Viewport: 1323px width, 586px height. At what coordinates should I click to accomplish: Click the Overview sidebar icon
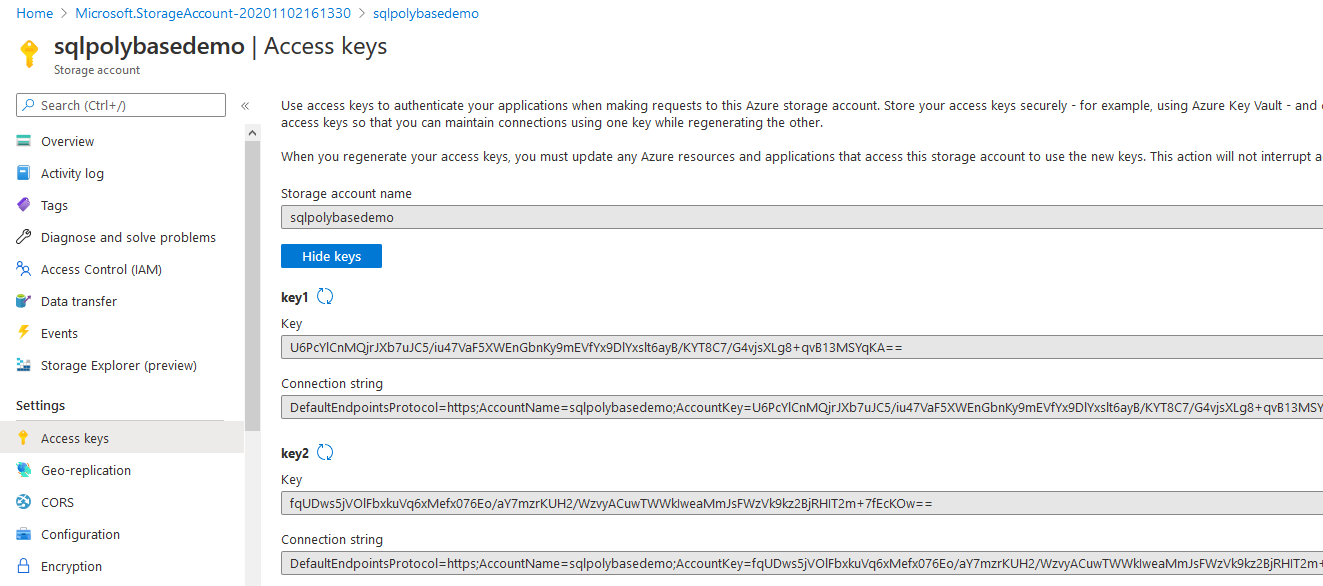tap(24, 141)
